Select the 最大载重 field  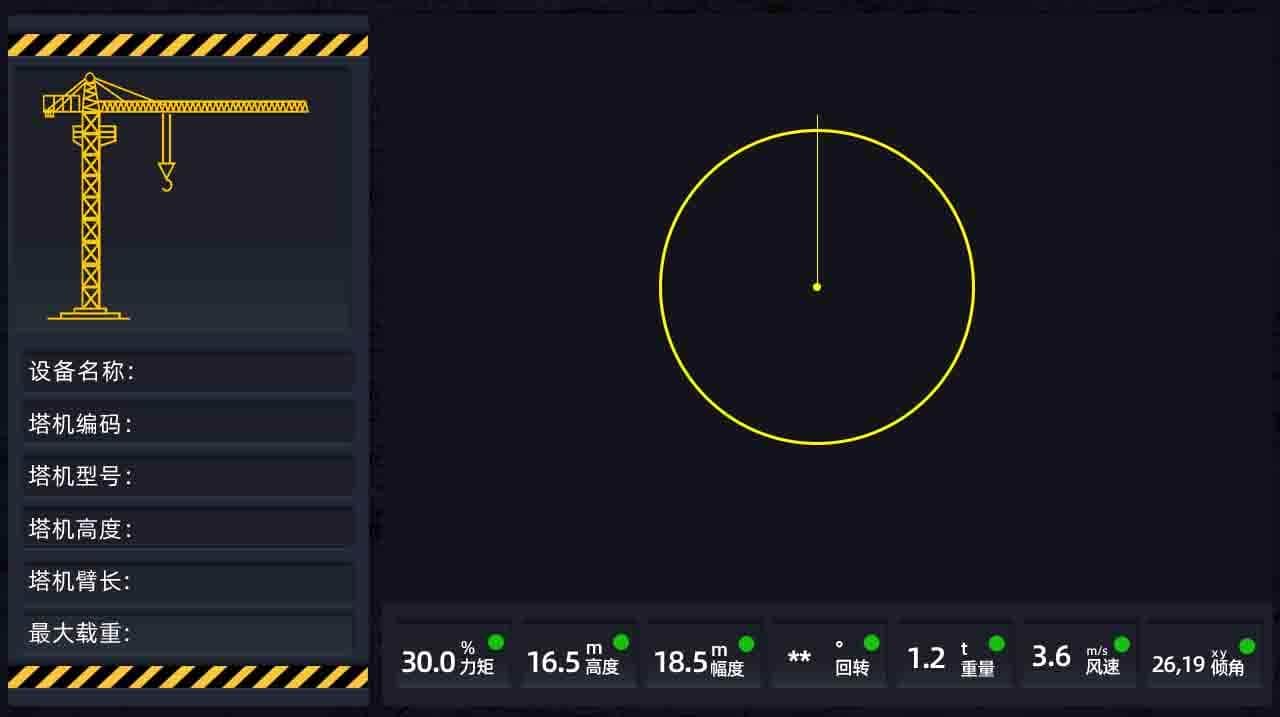[x=188, y=633]
